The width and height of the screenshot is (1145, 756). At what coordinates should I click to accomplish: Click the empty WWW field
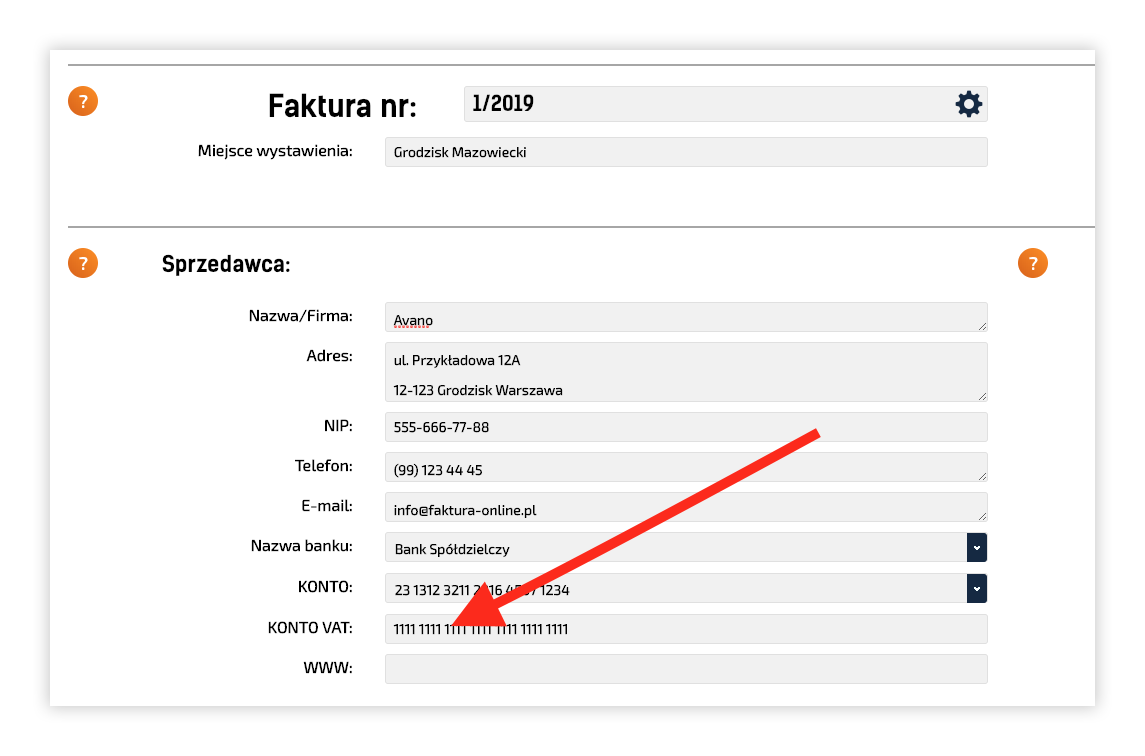point(686,669)
